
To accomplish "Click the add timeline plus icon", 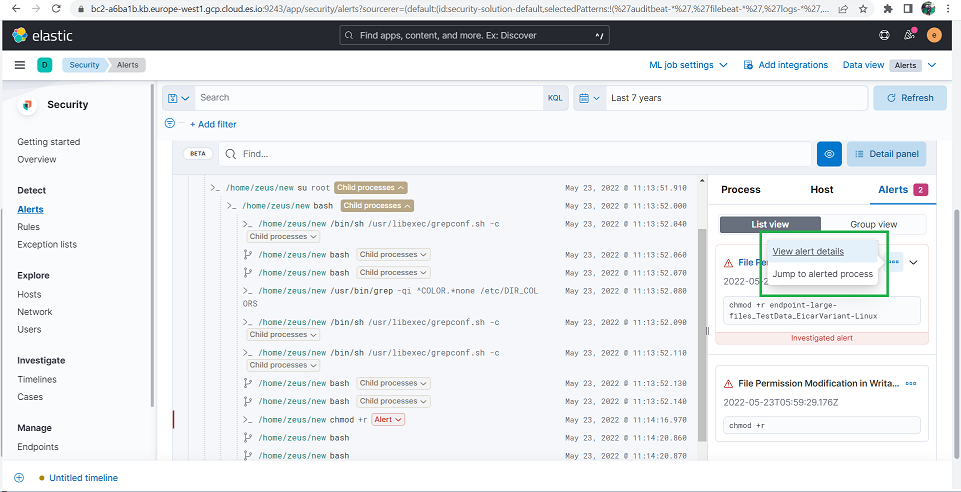I will pyautogui.click(x=19, y=478).
